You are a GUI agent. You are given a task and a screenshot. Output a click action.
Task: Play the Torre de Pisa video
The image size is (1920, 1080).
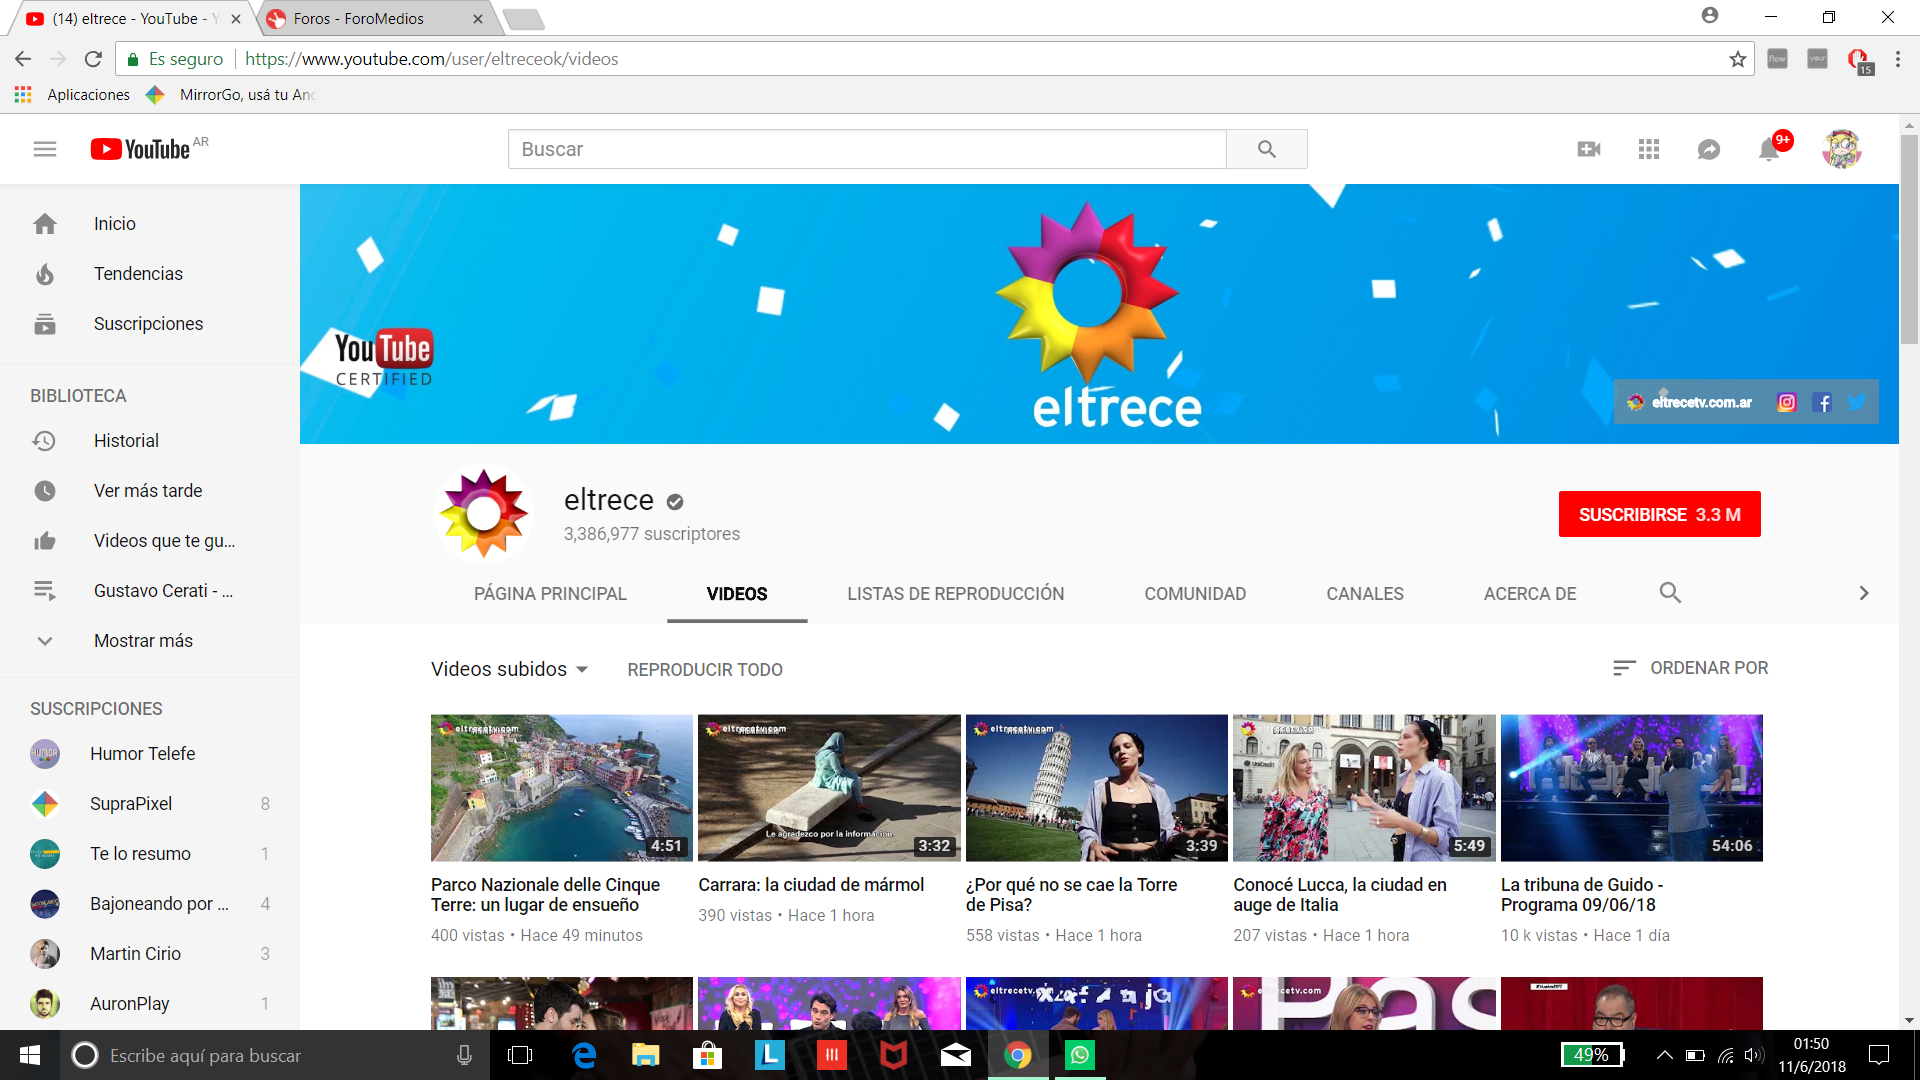click(1097, 788)
